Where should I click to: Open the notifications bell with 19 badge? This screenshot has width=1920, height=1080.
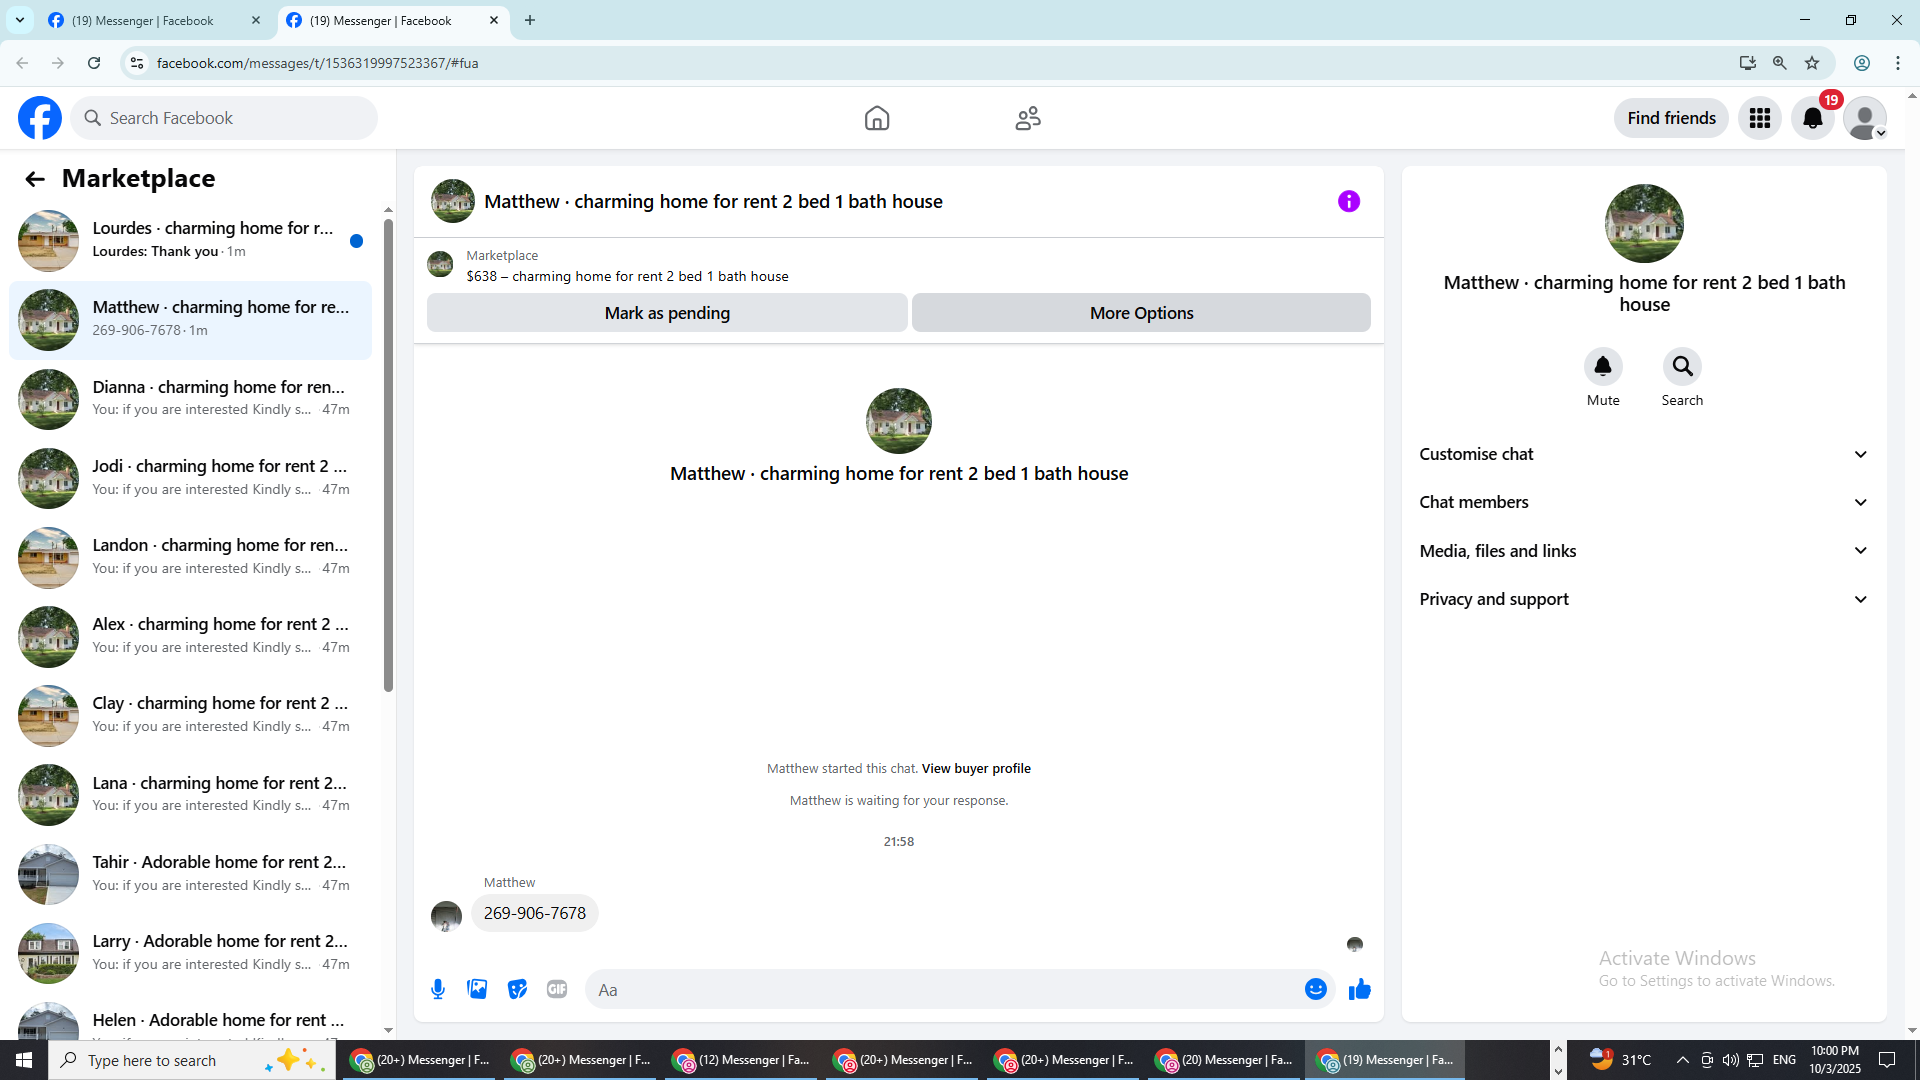1813,118
